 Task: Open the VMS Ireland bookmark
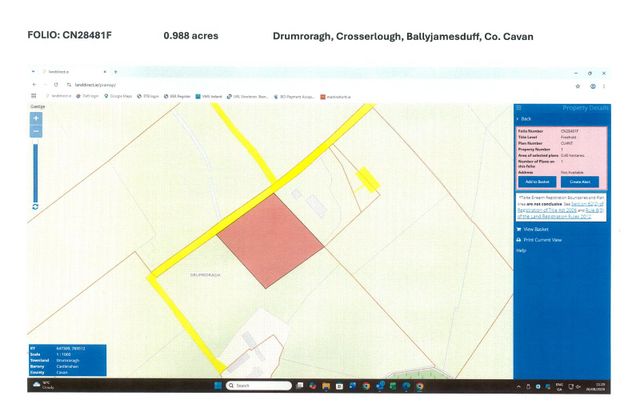click(209, 96)
